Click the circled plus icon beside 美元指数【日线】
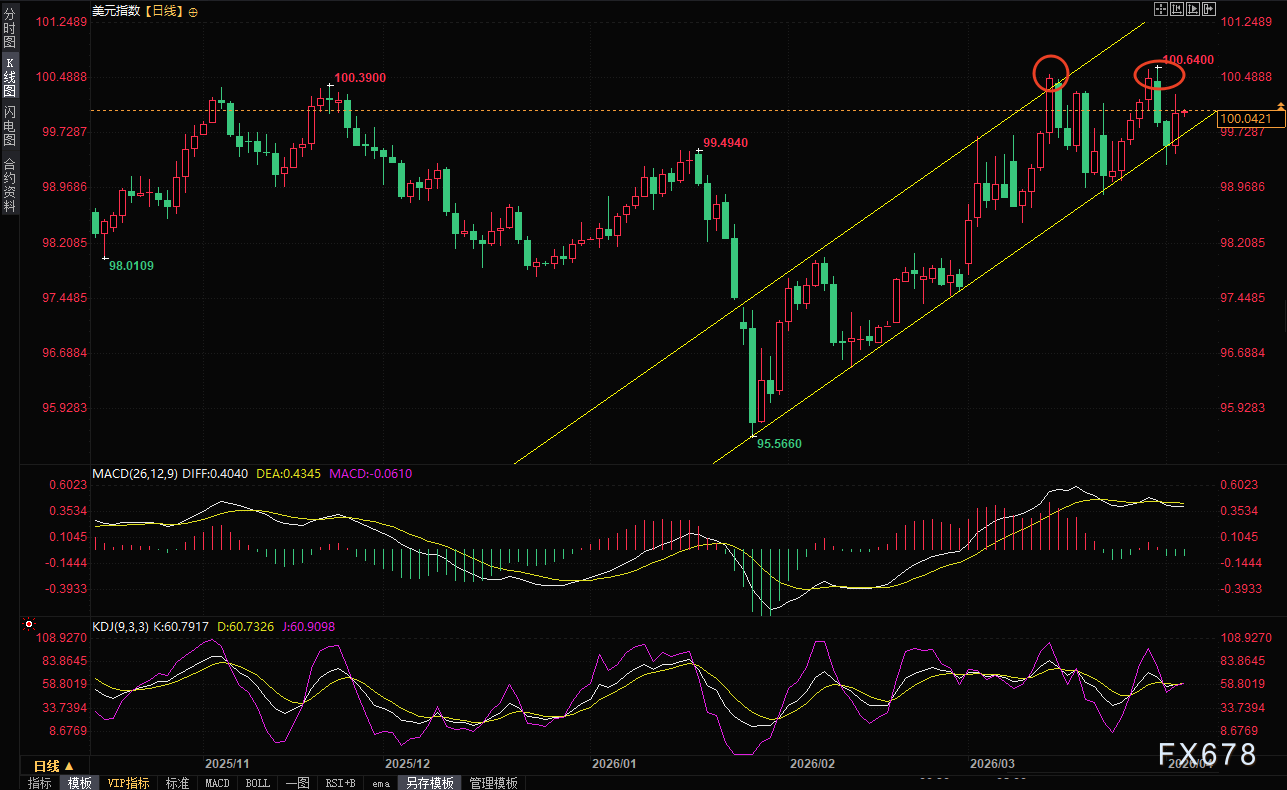The width and height of the screenshot is (1287, 790). [193, 12]
